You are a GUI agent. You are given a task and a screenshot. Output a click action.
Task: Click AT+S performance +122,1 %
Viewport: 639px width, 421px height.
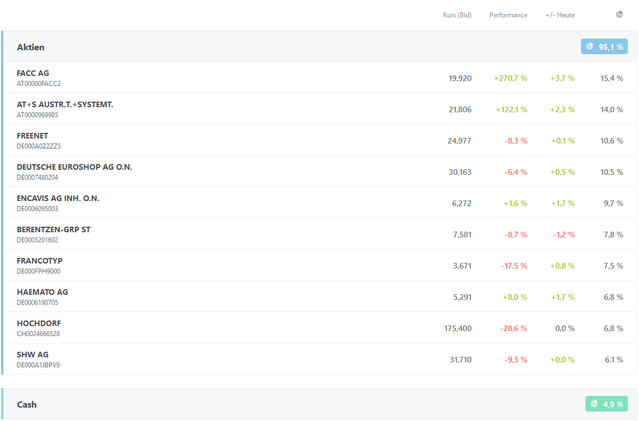511,110
